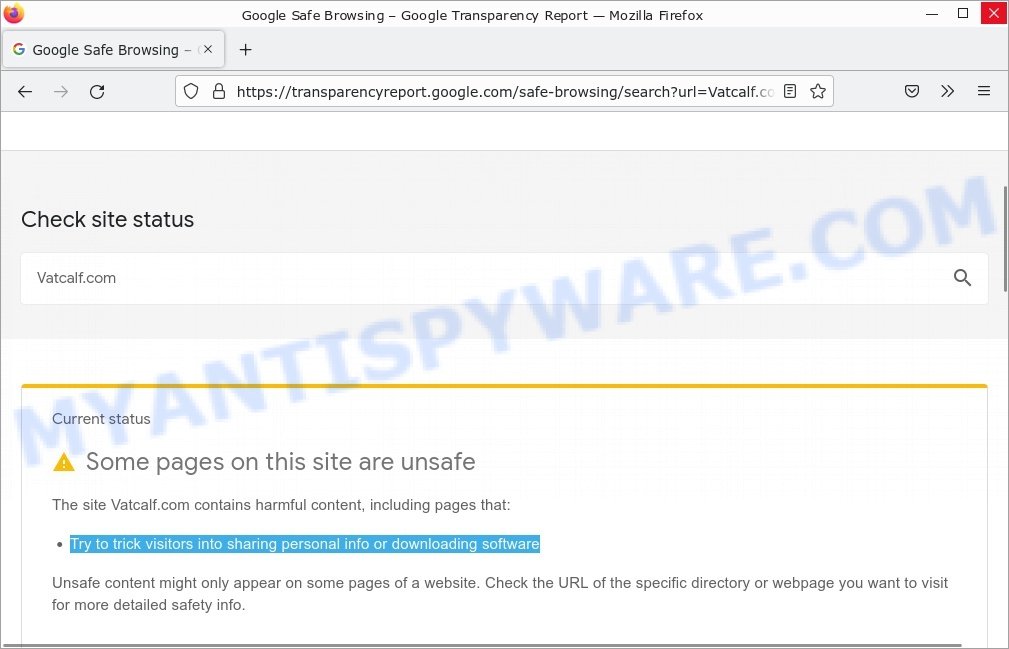Reload the current page
Viewport: 1009px width, 649px height.
tap(97, 92)
